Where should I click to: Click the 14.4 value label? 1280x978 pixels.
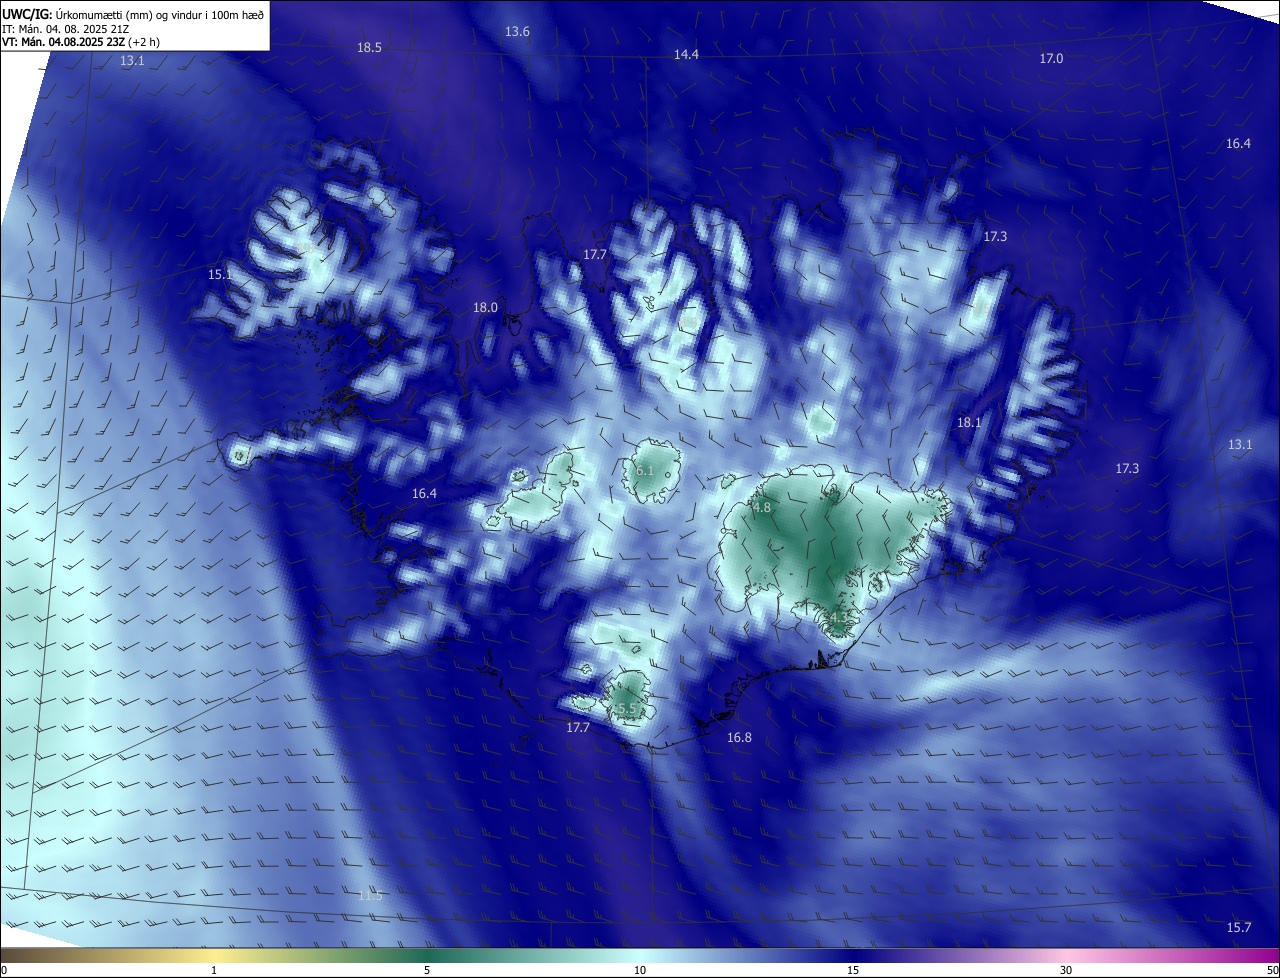point(686,55)
